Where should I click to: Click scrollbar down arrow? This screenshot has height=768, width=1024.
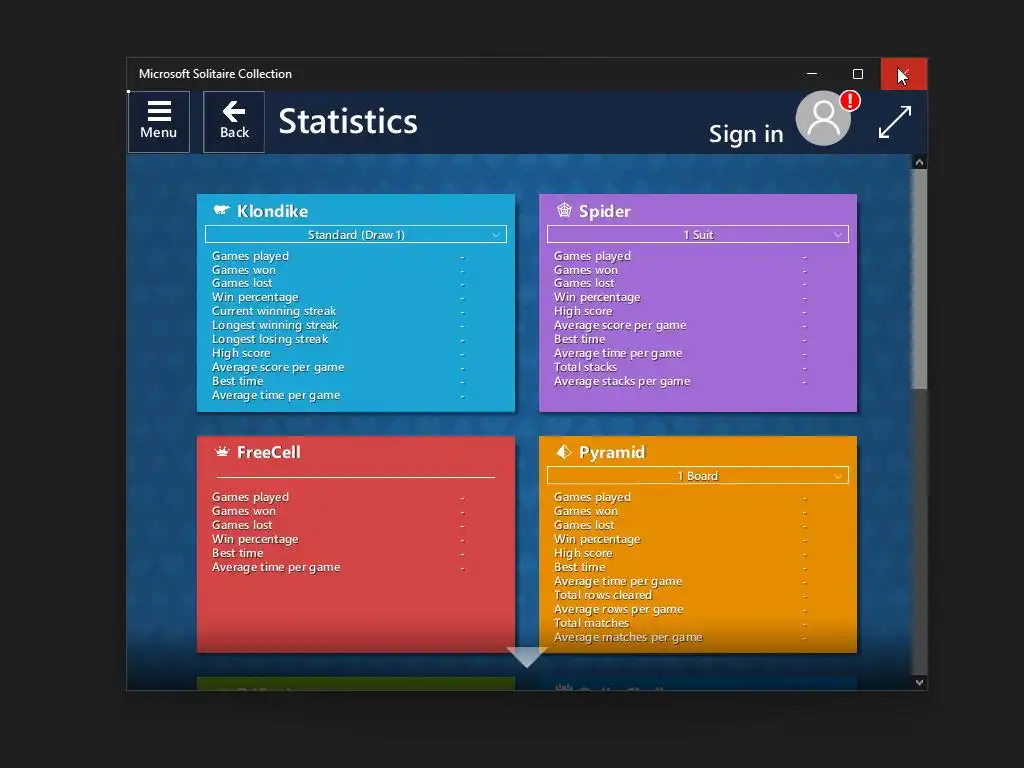click(x=920, y=682)
